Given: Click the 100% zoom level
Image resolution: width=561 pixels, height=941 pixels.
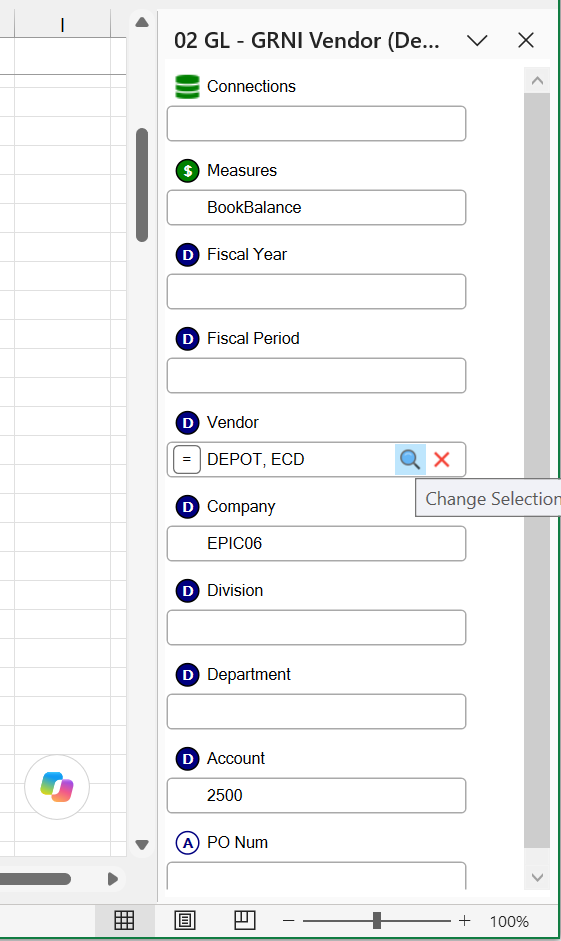Looking at the screenshot, I should [x=509, y=921].
